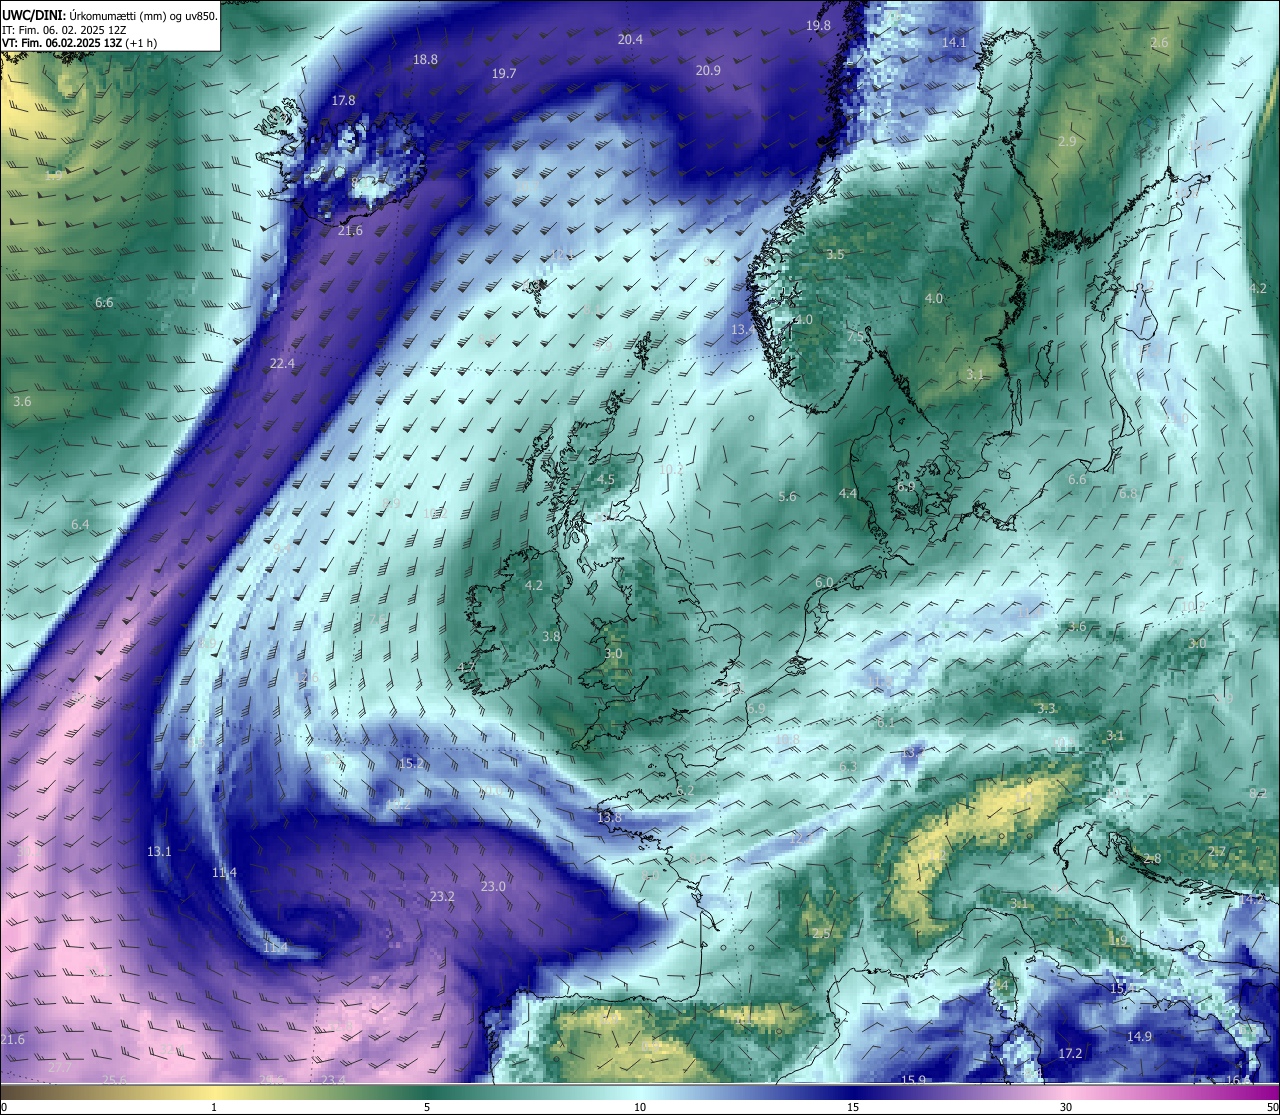Image resolution: width=1280 pixels, height=1115 pixels.
Task: Click the 14.9 value label
Action: (x=1139, y=1036)
